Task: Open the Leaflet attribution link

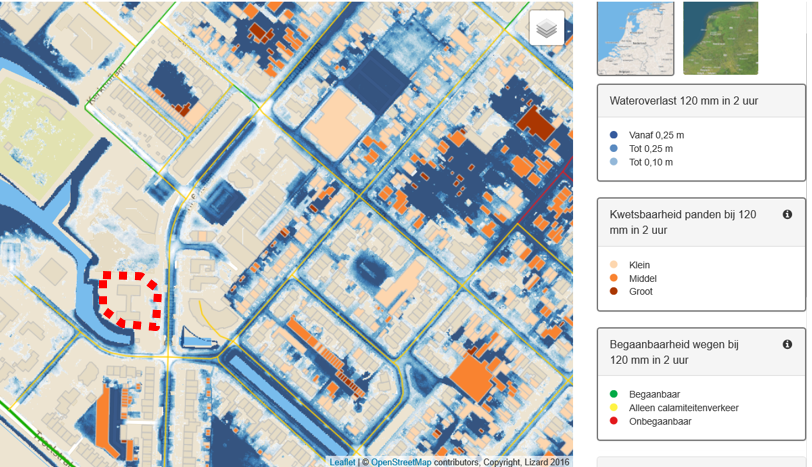Action: pyautogui.click(x=342, y=461)
